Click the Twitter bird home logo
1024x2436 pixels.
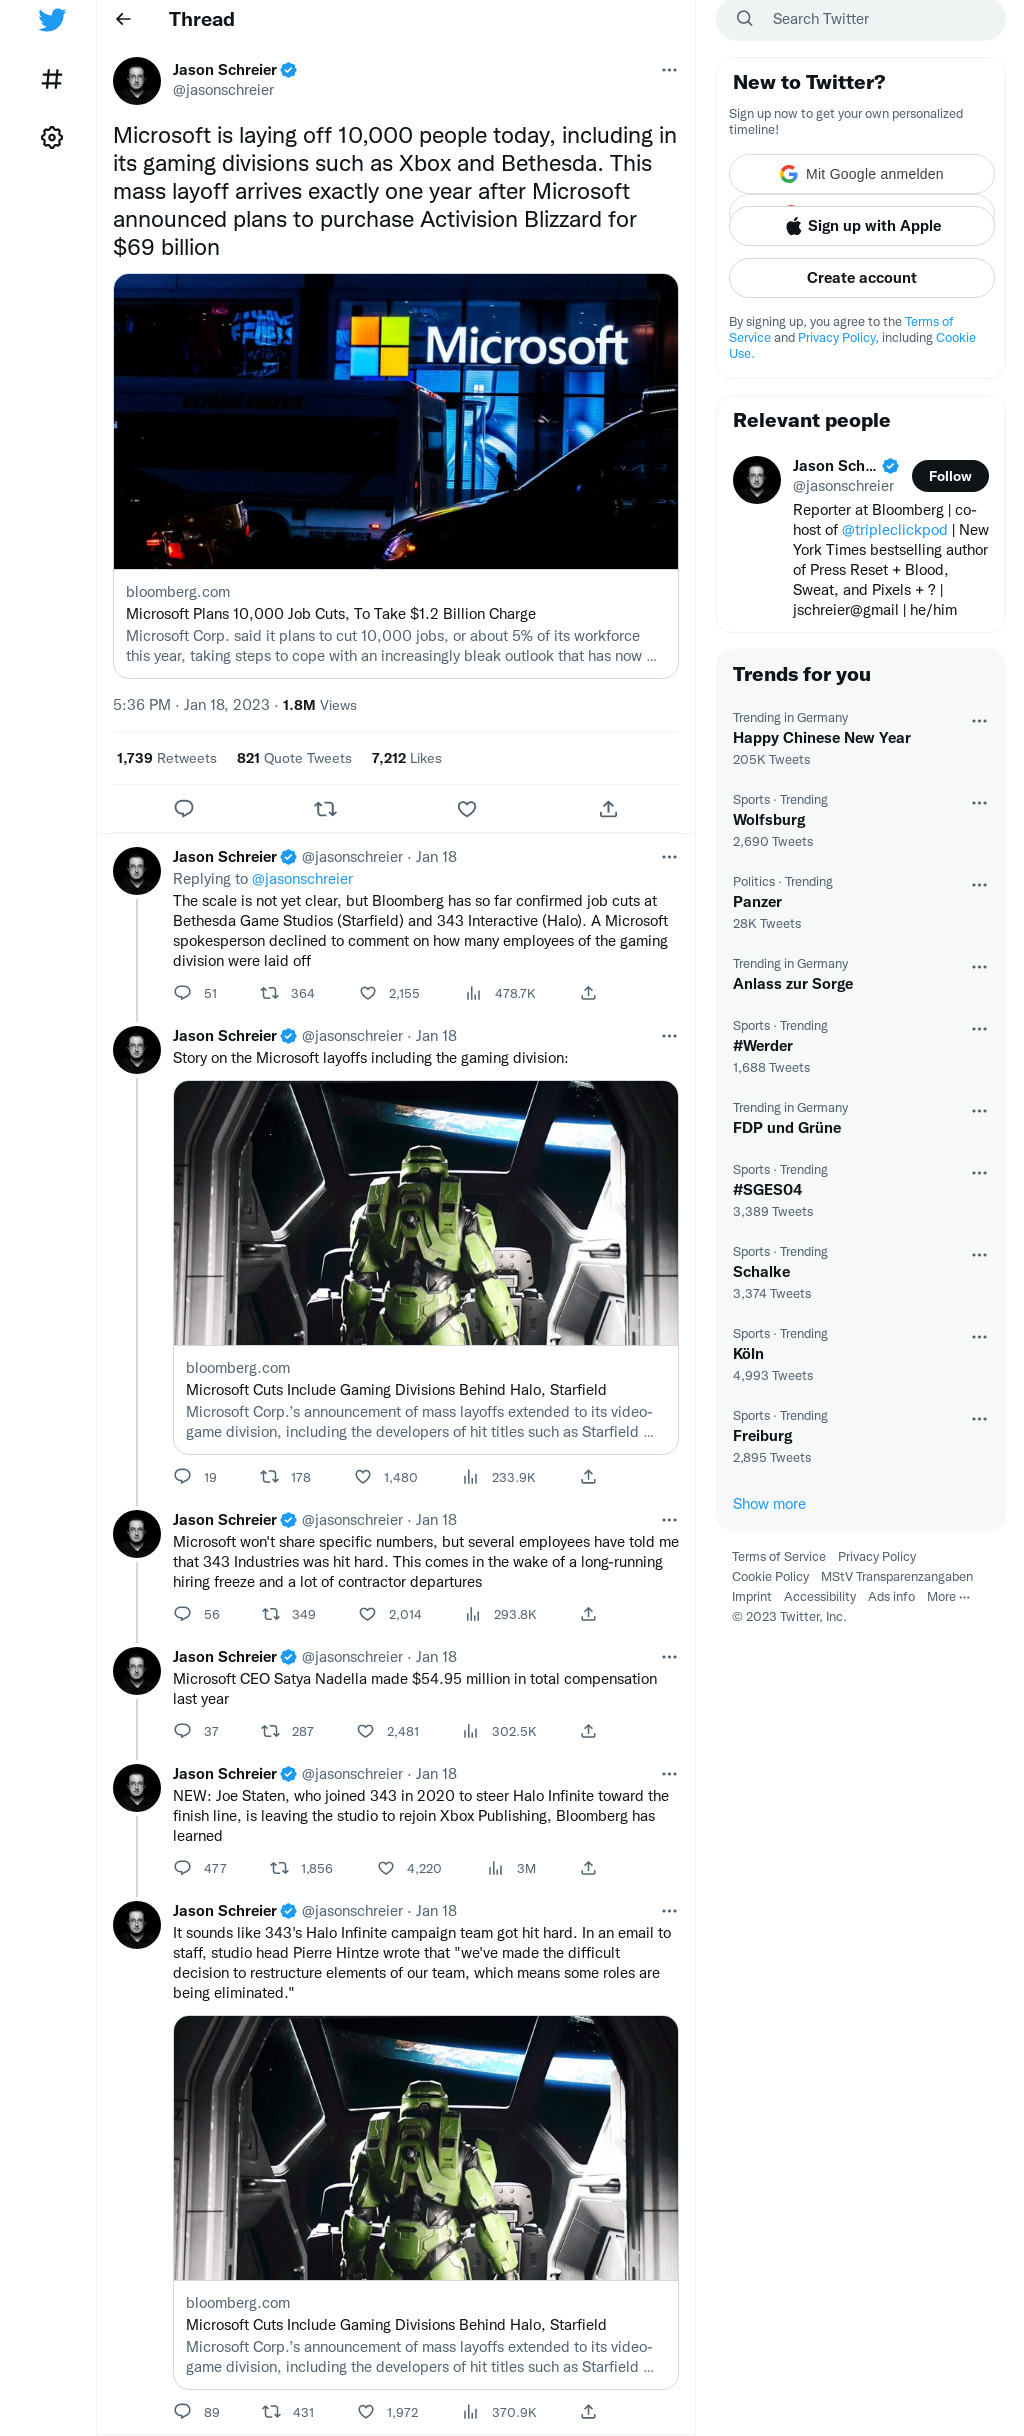(x=52, y=20)
